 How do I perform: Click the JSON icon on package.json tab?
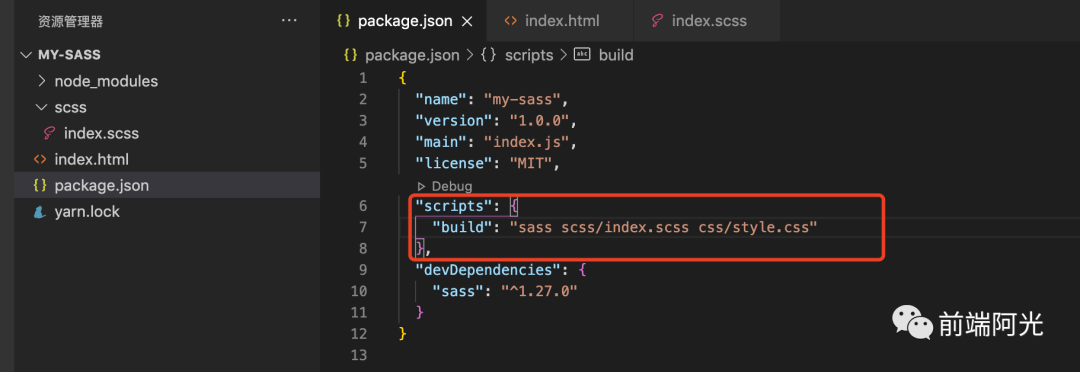(343, 21)
